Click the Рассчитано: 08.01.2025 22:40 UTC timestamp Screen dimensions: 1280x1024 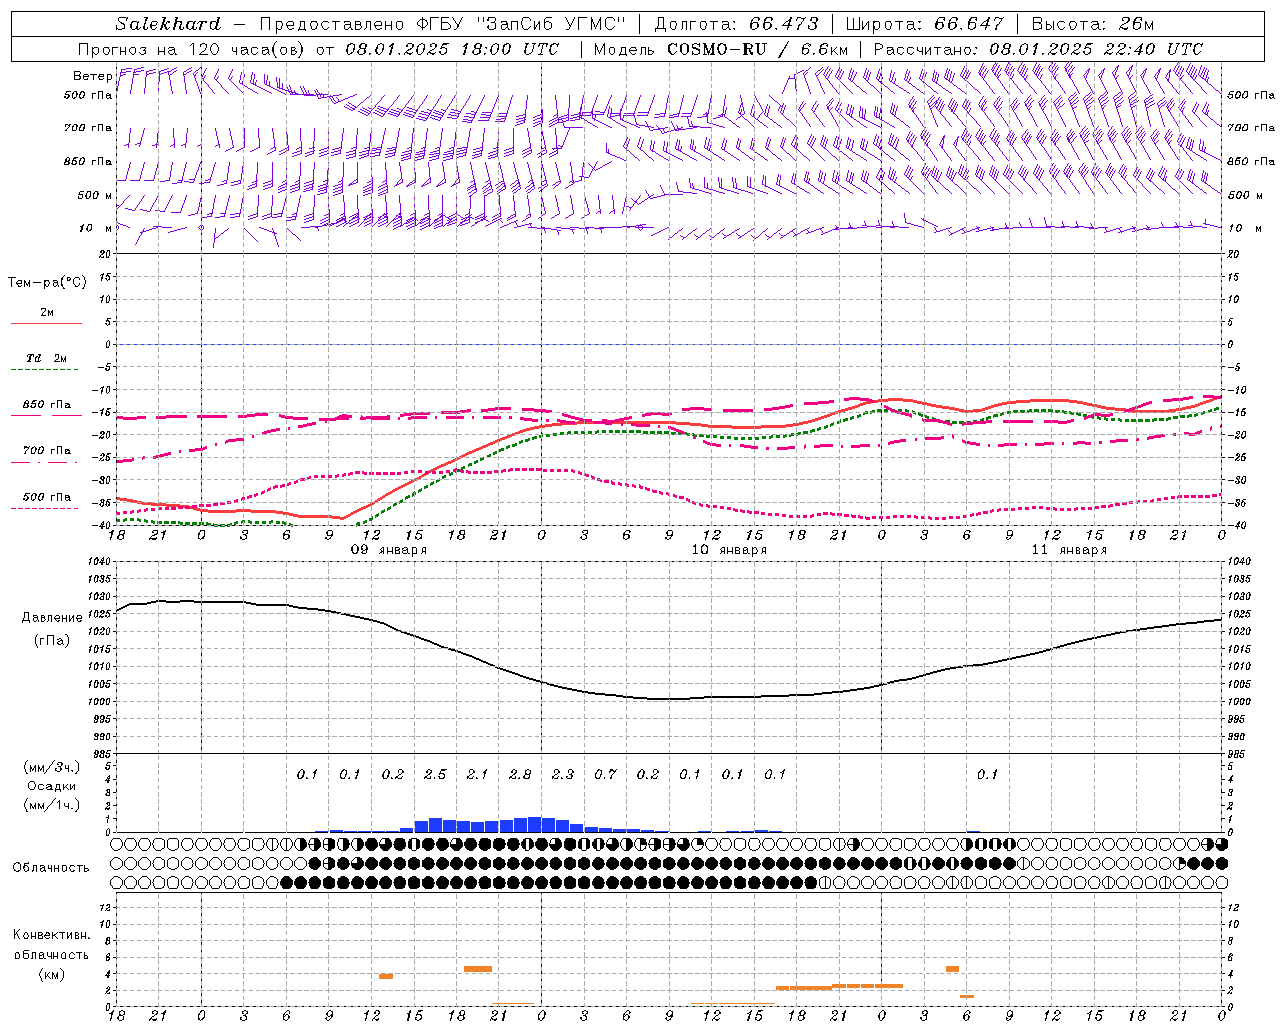click(1038, 49)
